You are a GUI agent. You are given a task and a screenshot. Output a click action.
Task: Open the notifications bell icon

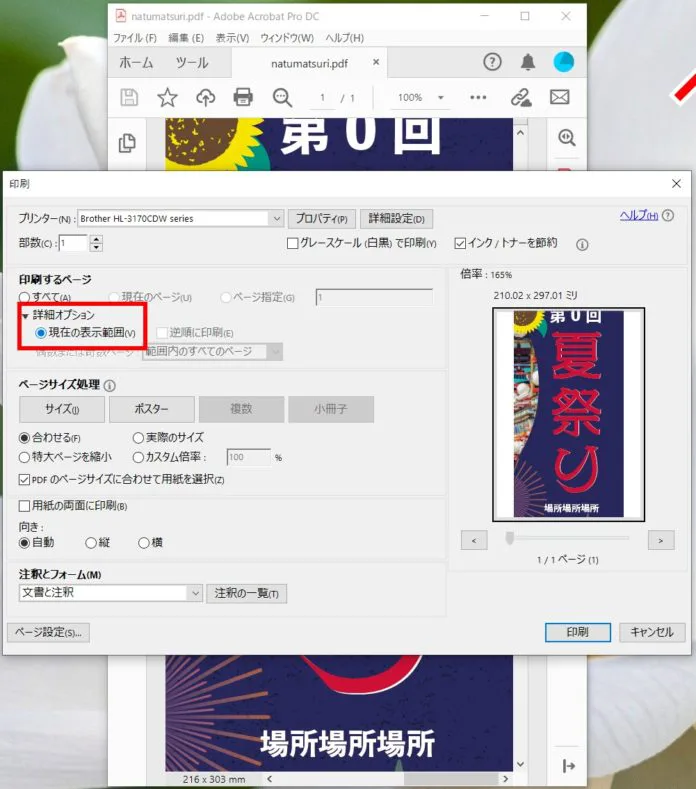527,62
